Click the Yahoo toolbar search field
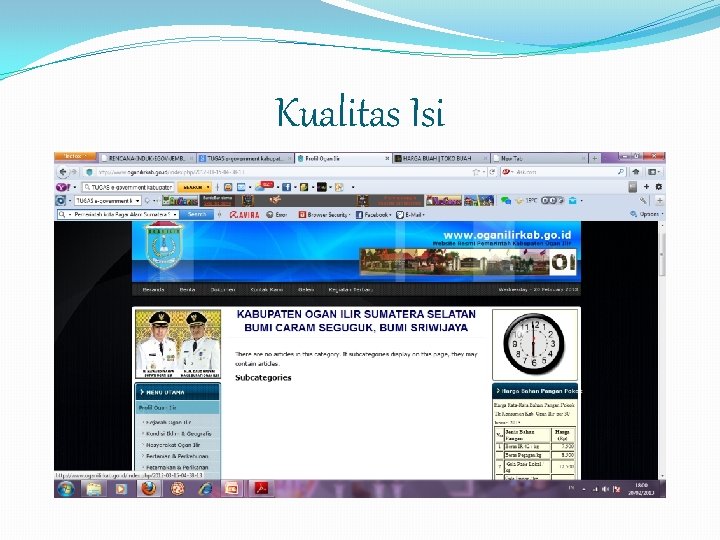 click(128, 187)
